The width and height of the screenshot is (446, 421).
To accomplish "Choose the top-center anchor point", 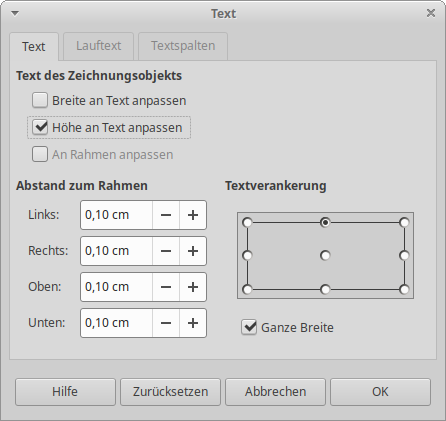I will 325,222.
